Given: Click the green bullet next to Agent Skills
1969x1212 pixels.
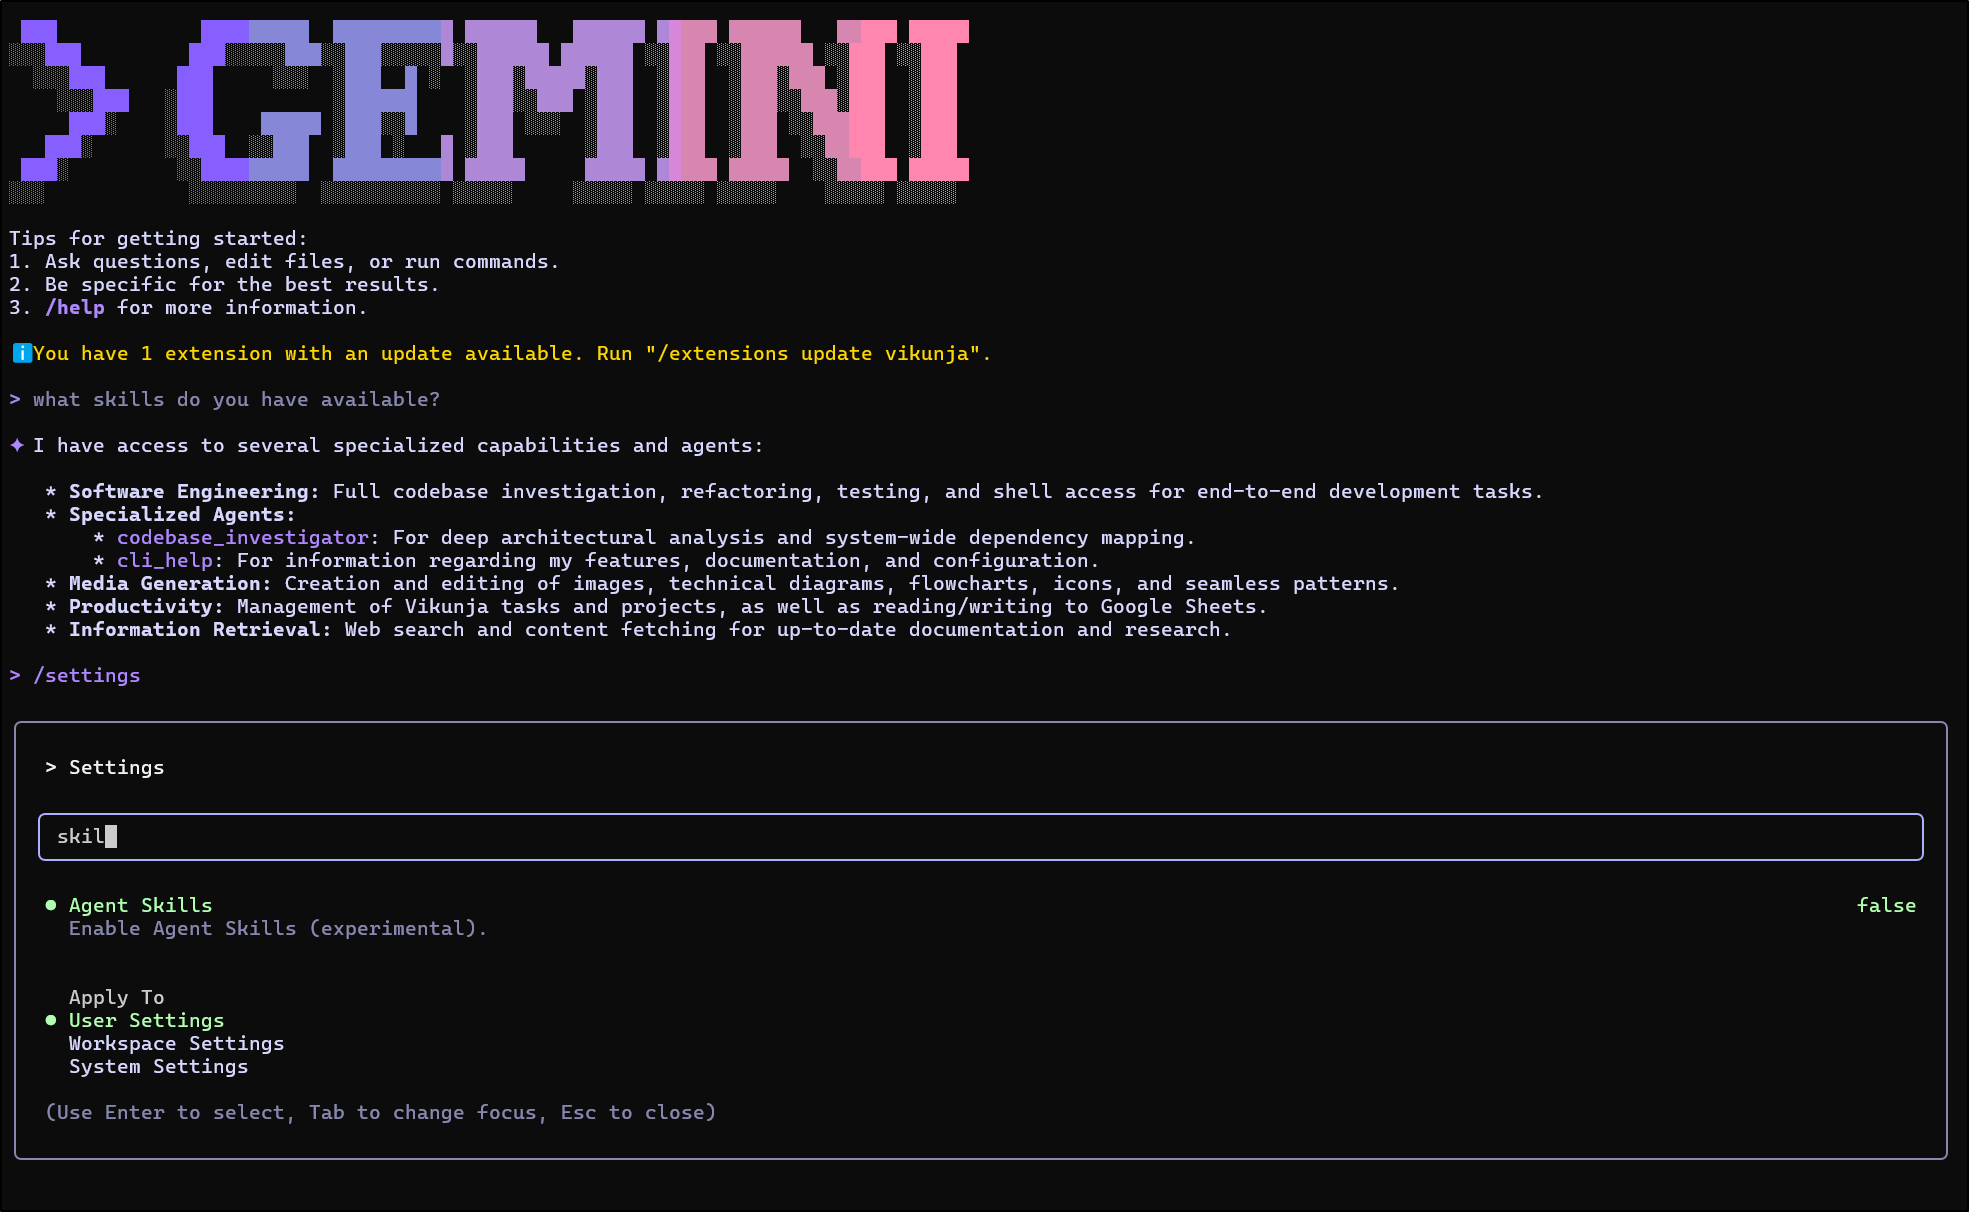Looking at the screenshot, I should pyautogui.click(x=51, y=905).
